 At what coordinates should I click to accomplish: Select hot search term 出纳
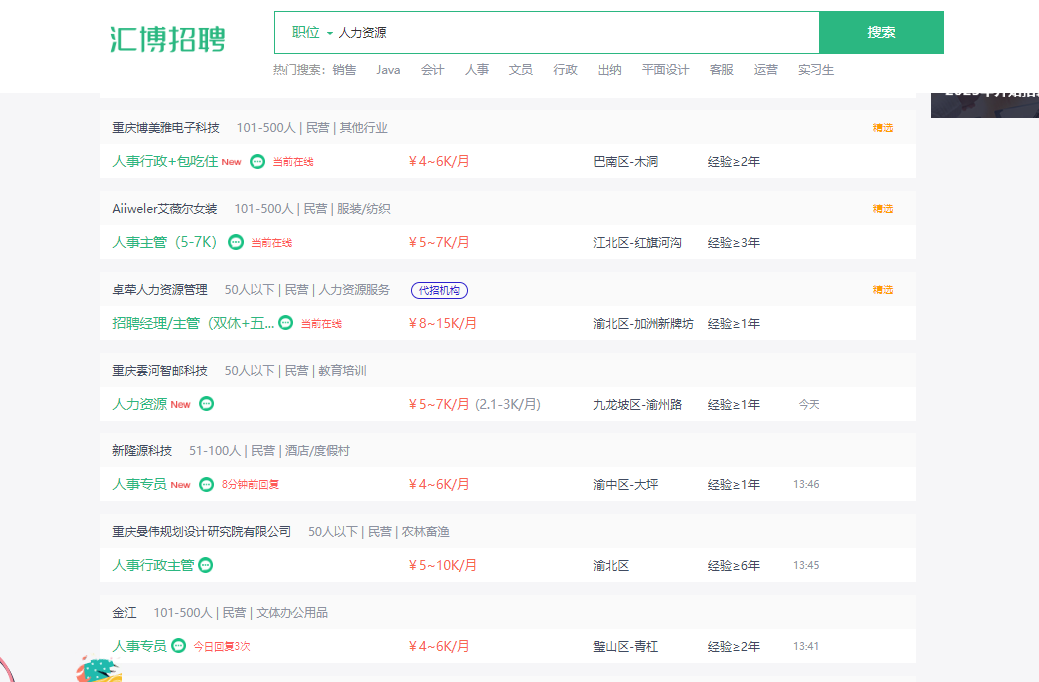610,70
